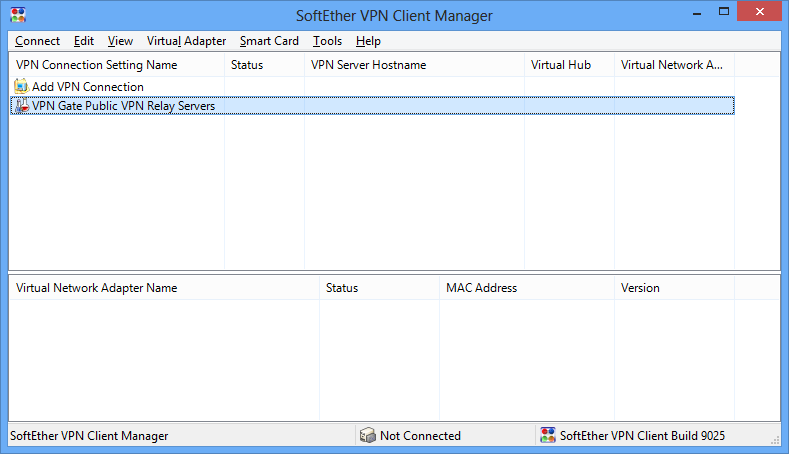The width and height of the screenshot is (789, 454).
Task: Open the Connect menu
Action: pyautogui.click(x=38, y=41)
